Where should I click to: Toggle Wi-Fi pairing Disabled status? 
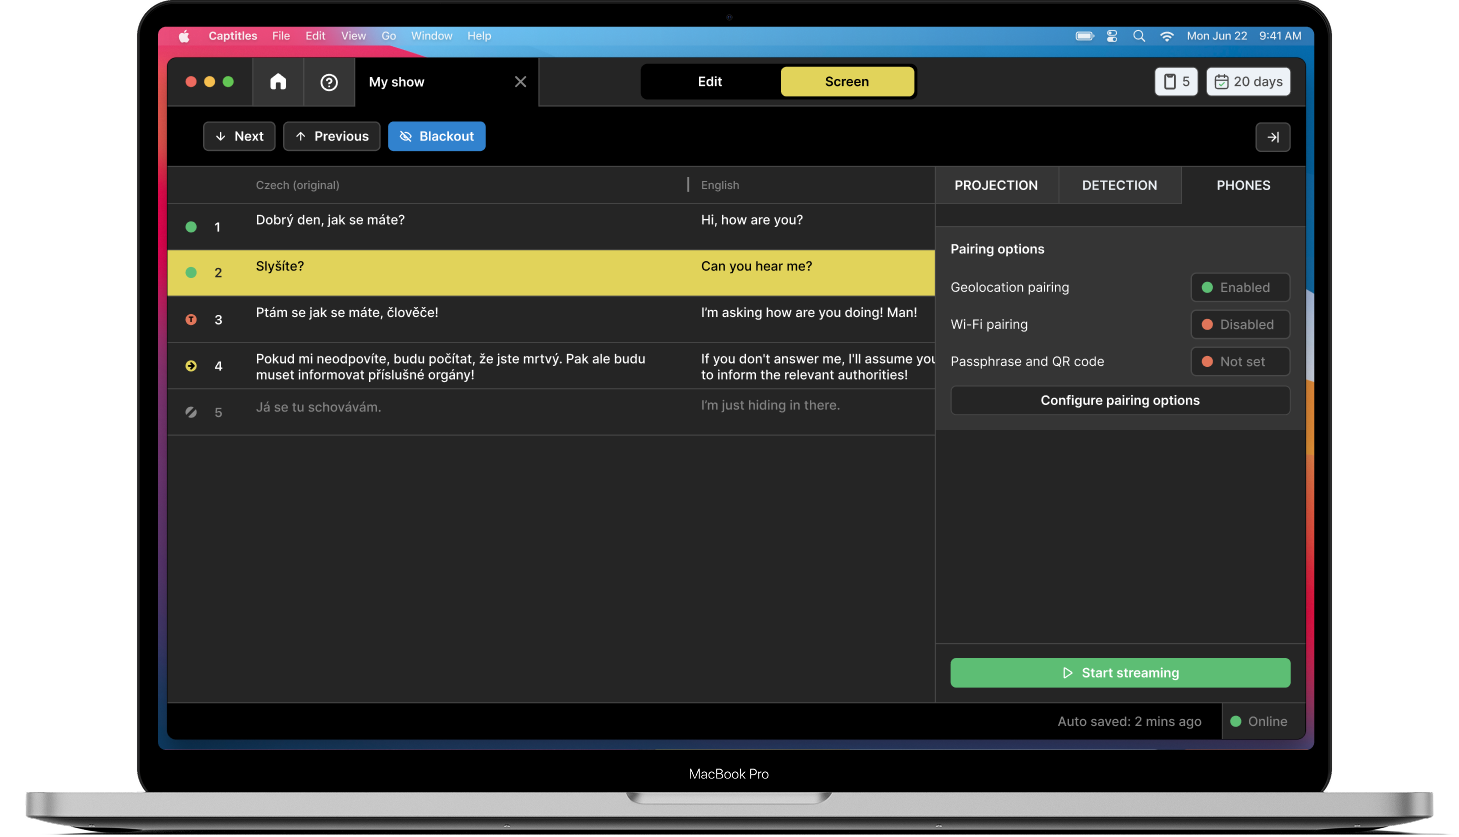(1240, 325)
